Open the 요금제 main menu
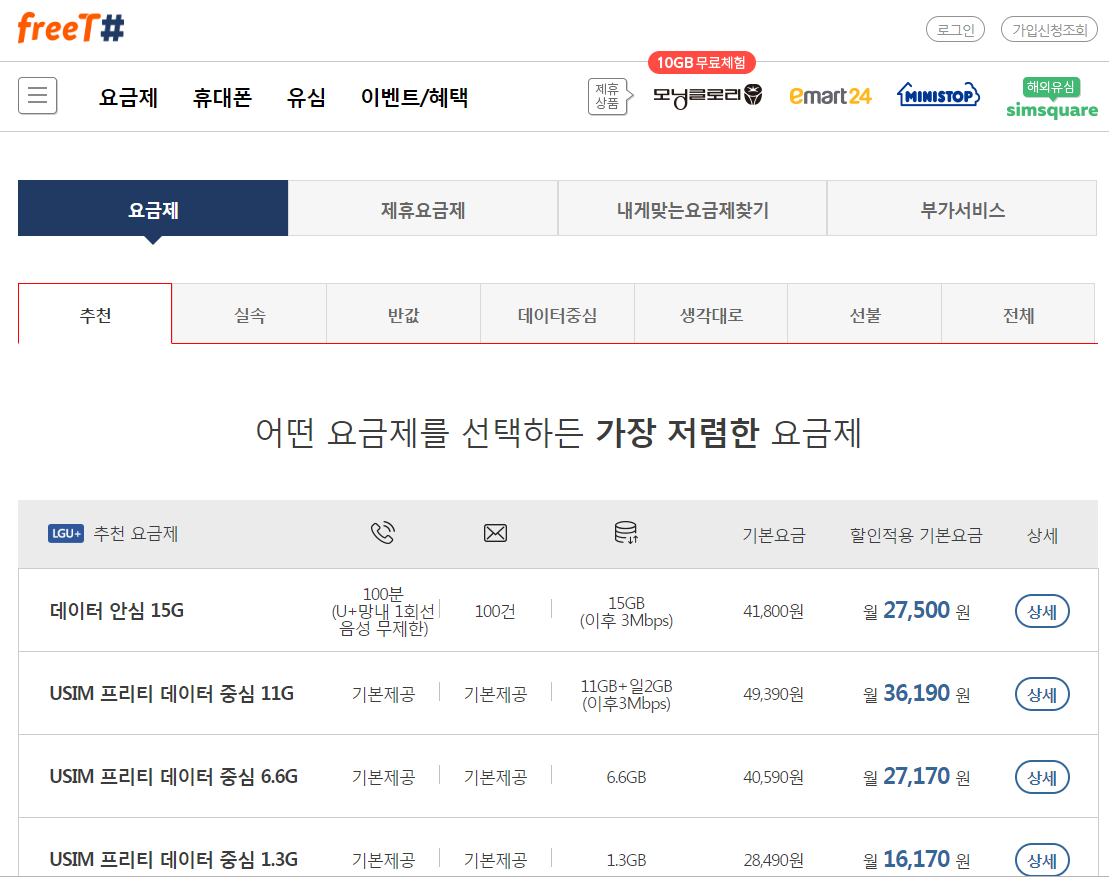The image size is (1109, 883). click(x=128, y=97)
